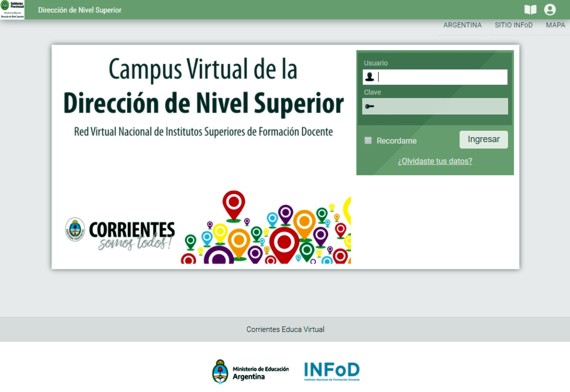Viewport: 570px width, 392px height.
Task: Click the Dirección de Nivel Superior header title
Action: 80,10
